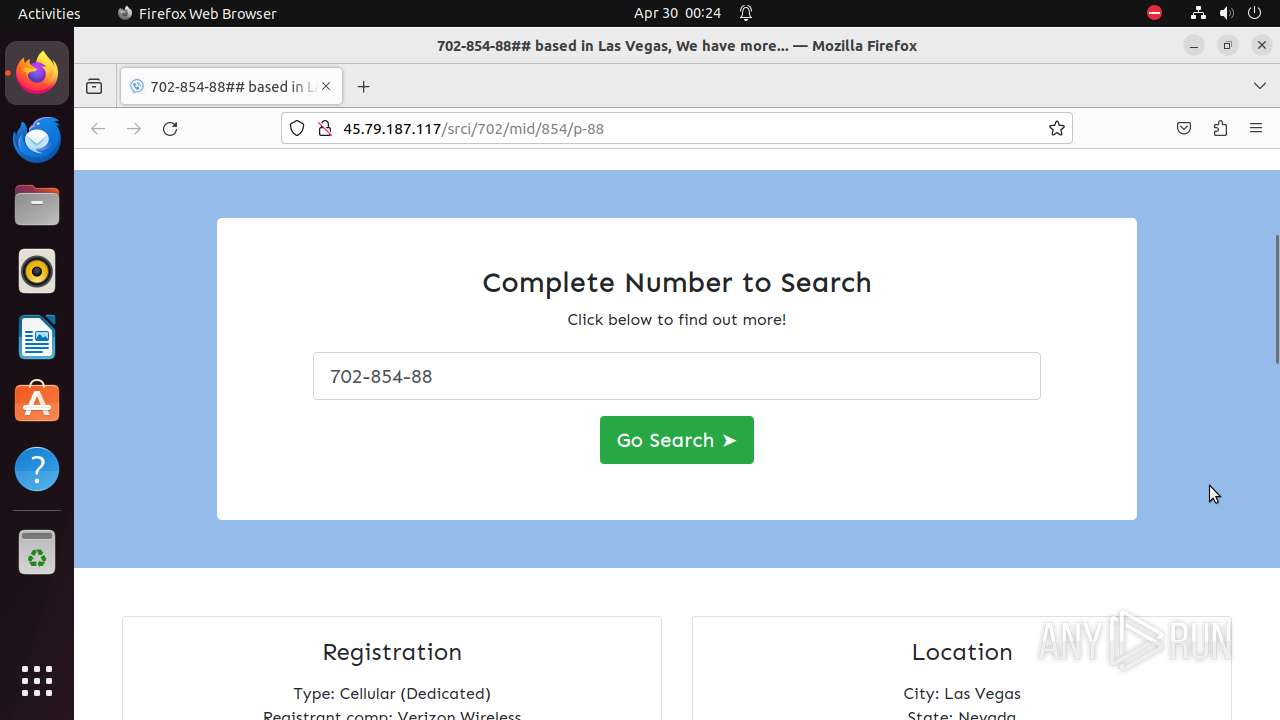Open Rhythmbox music player from dock
This screenshot has height=720, width=1280.
[x=37, y=271]
